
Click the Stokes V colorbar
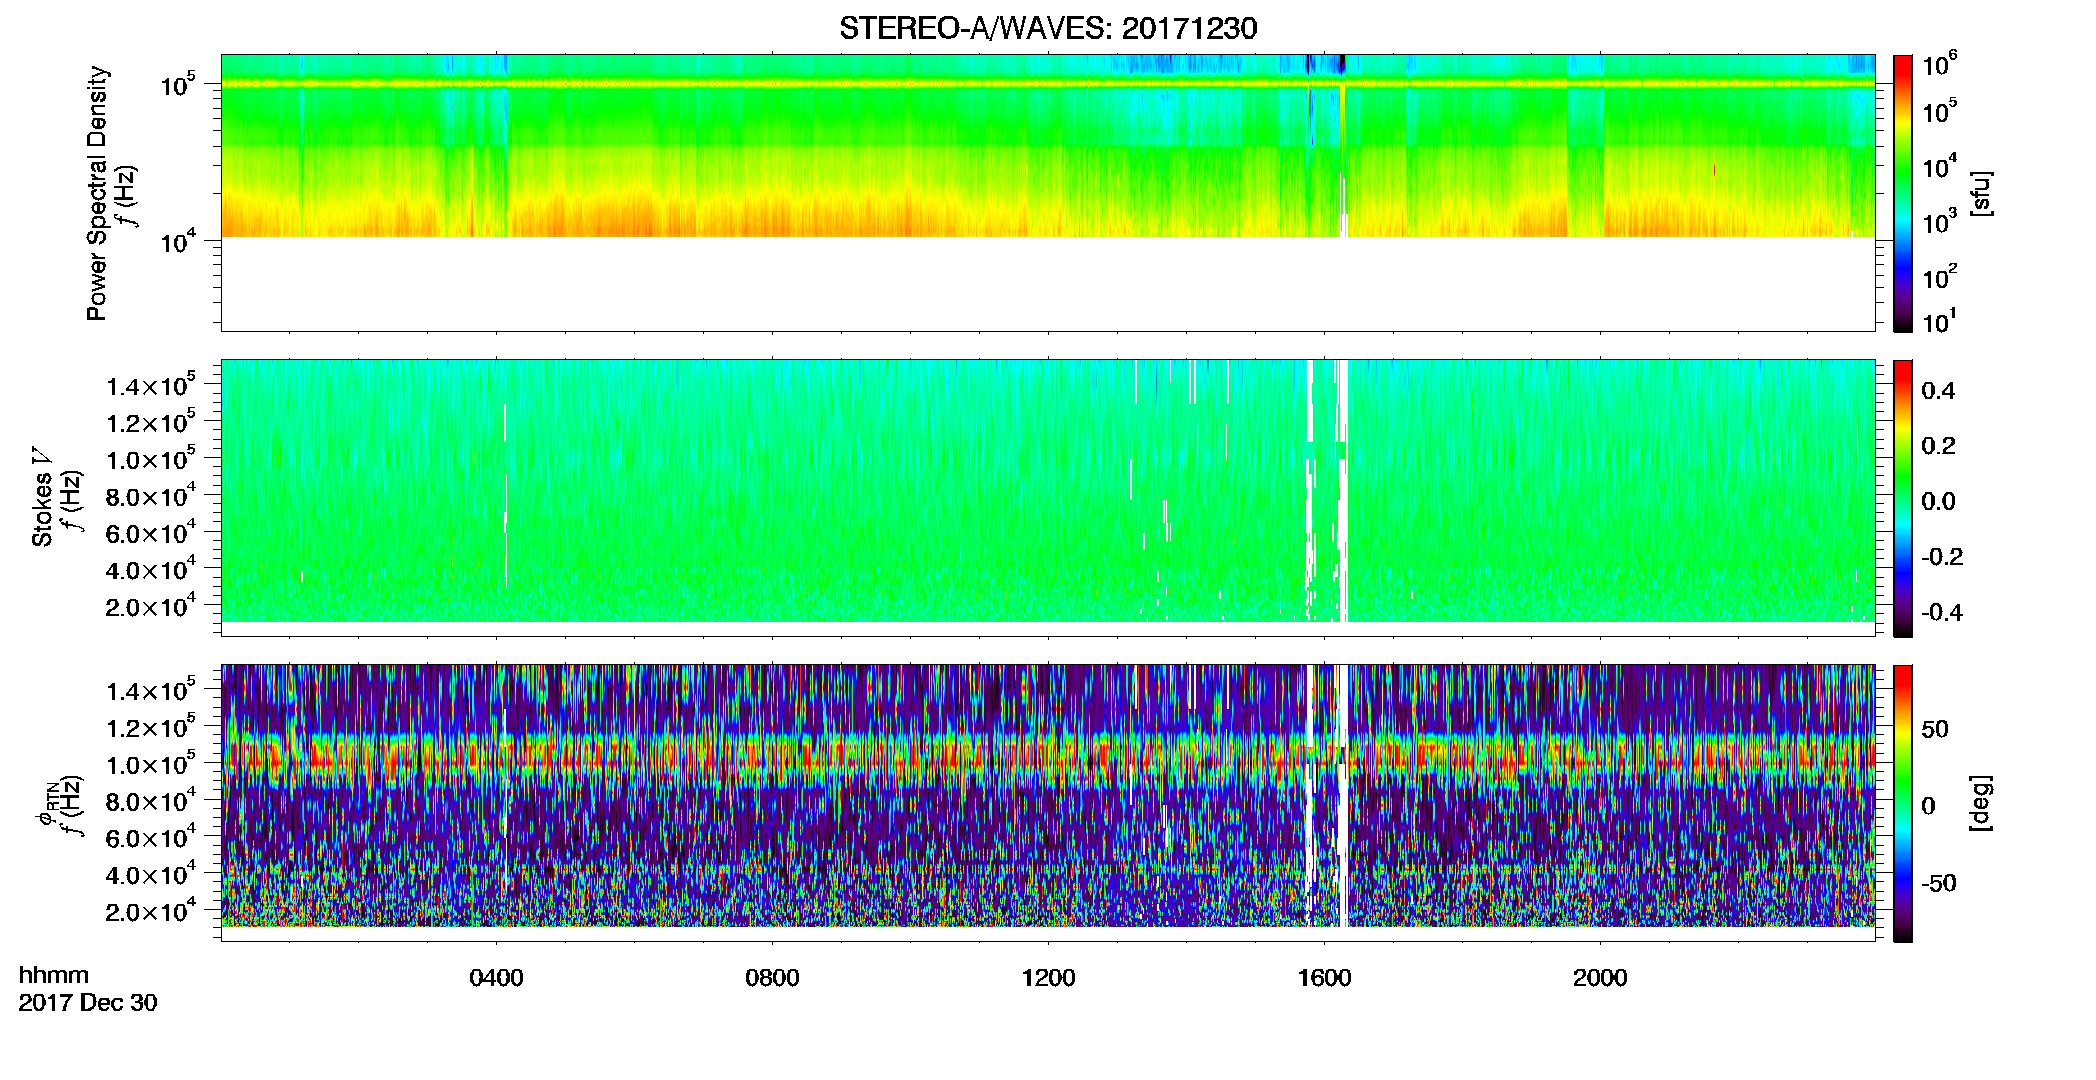(1902, 498)
